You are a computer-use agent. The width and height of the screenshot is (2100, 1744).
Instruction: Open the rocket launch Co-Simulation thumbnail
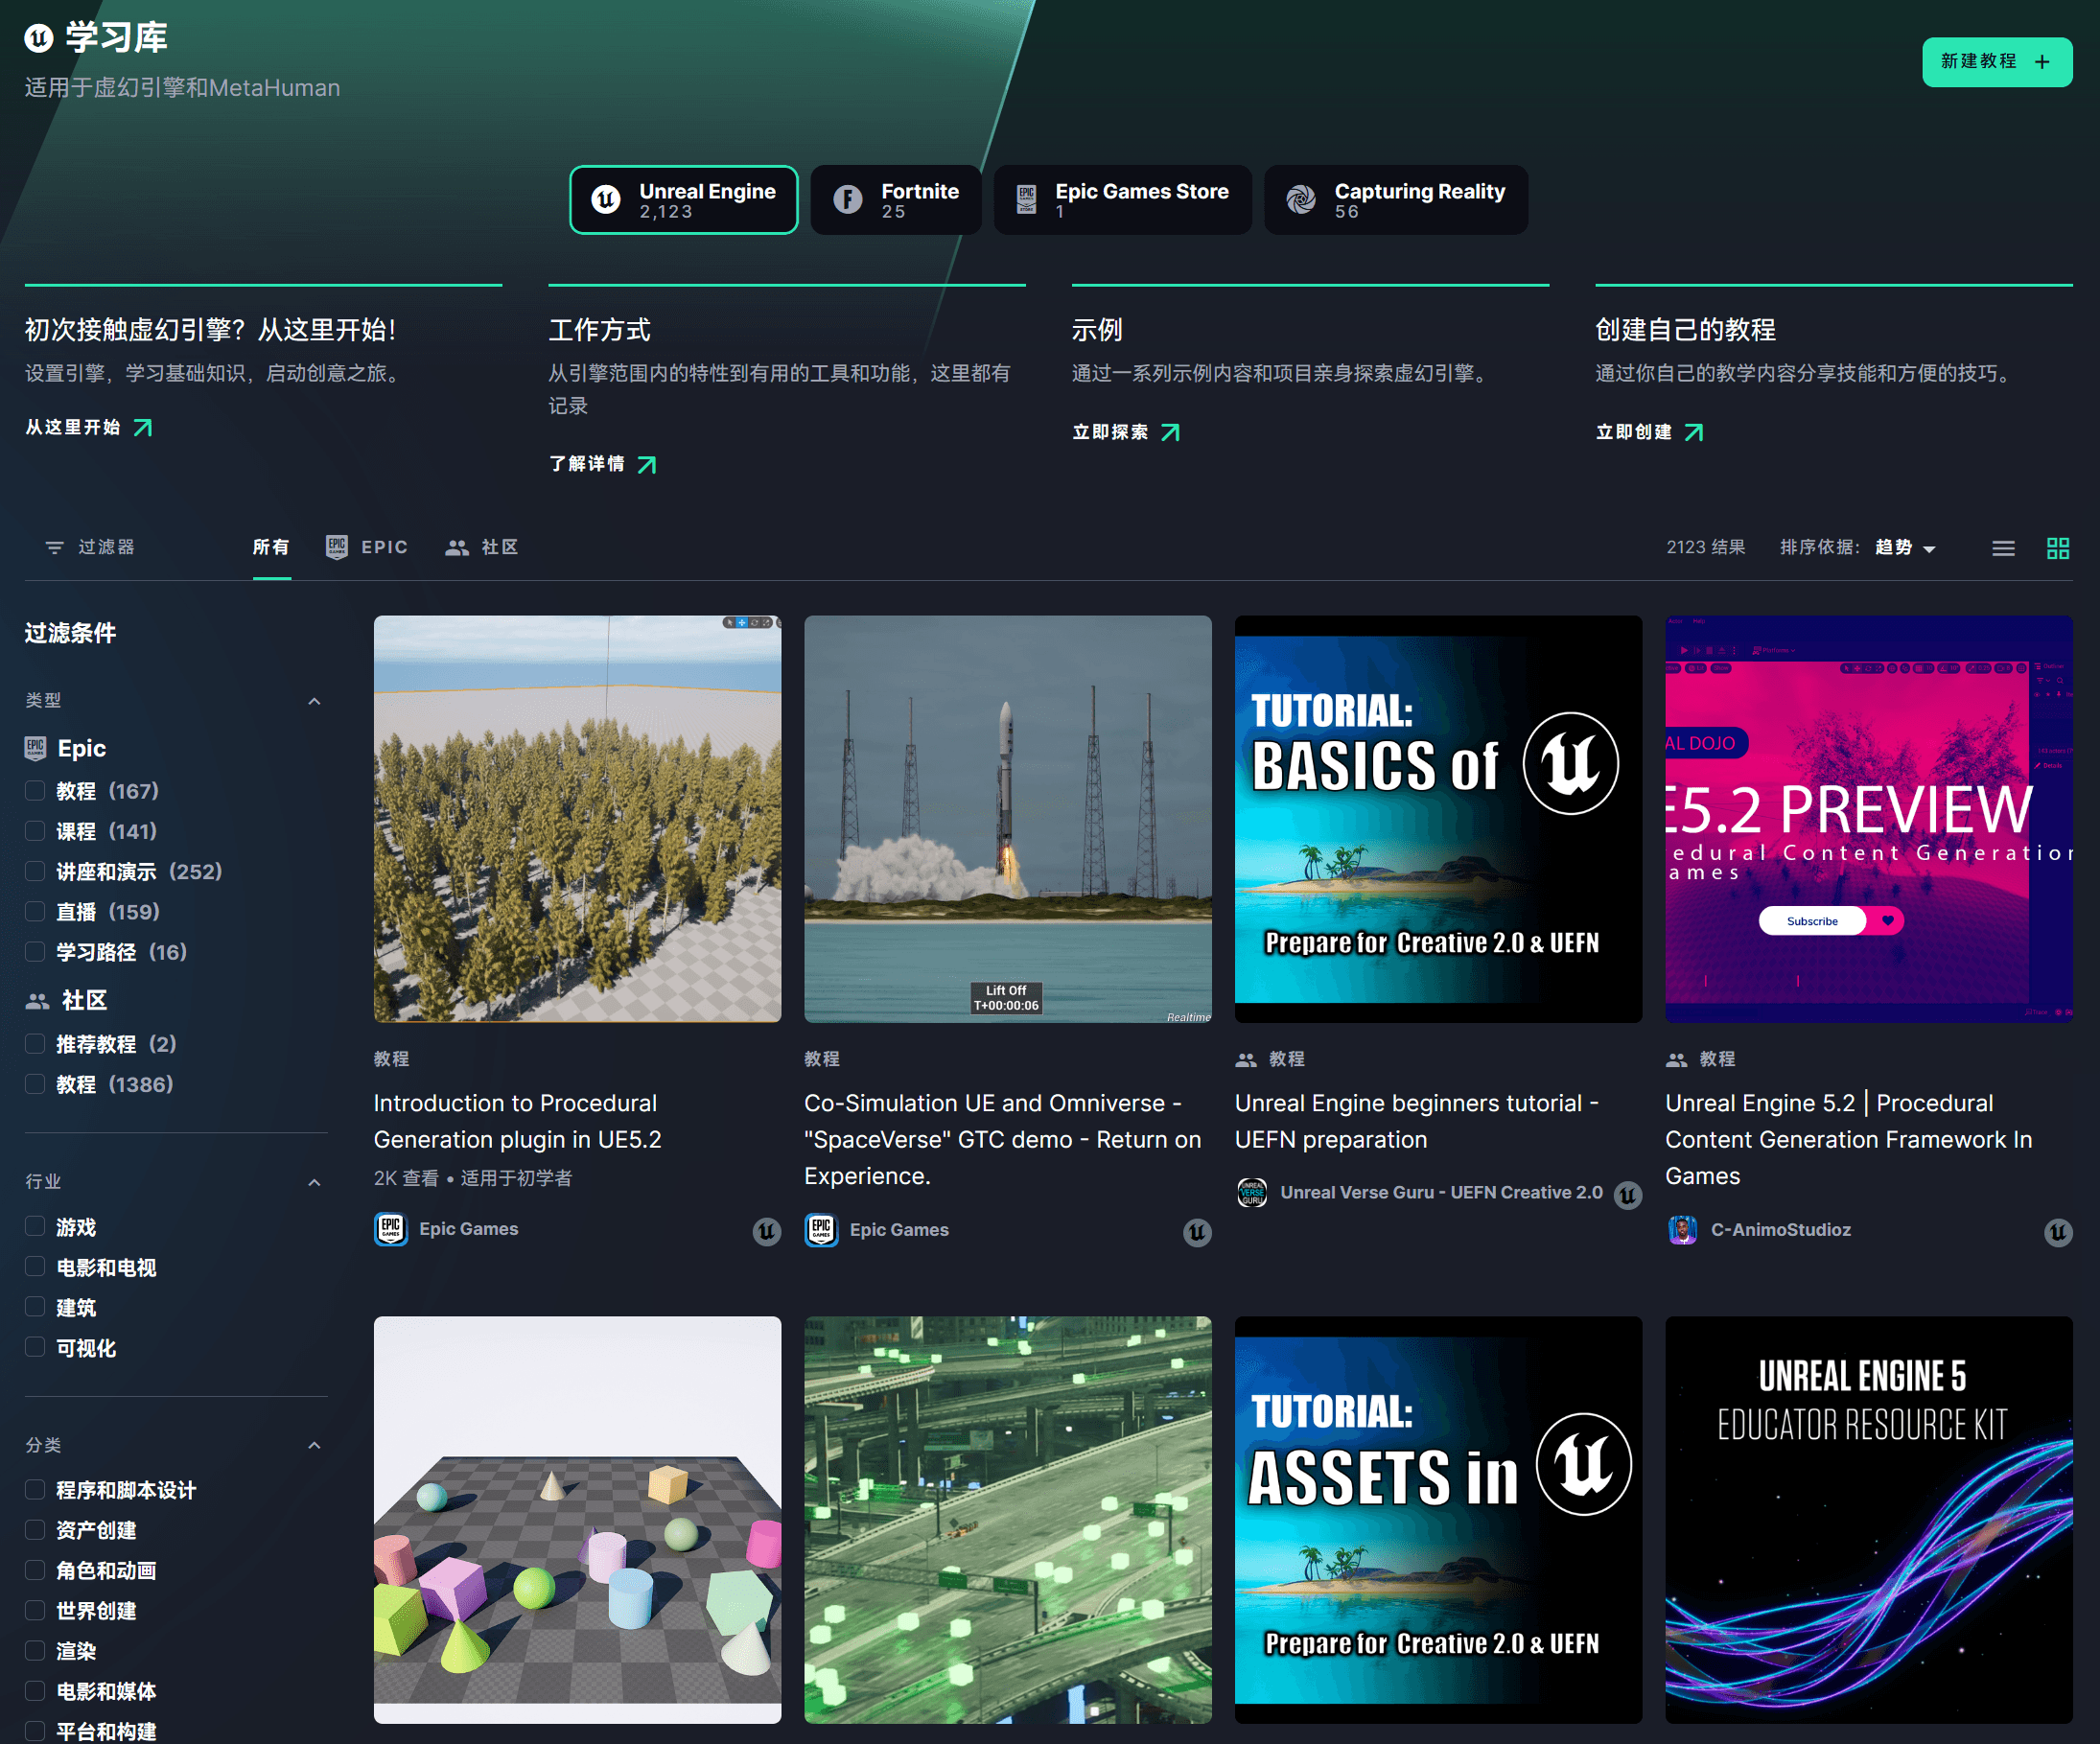tap(1007, 818)
